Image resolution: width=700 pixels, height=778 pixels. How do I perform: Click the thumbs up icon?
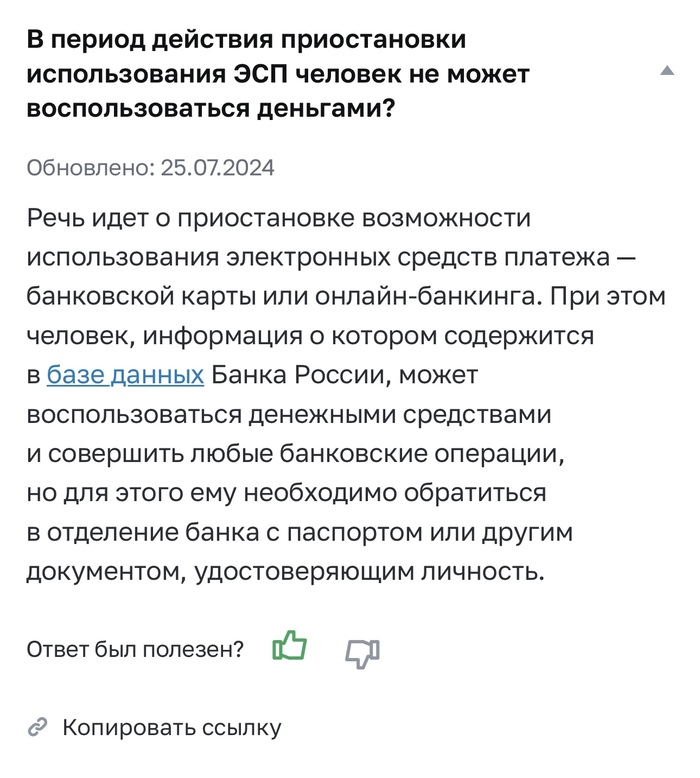(289, 647)
